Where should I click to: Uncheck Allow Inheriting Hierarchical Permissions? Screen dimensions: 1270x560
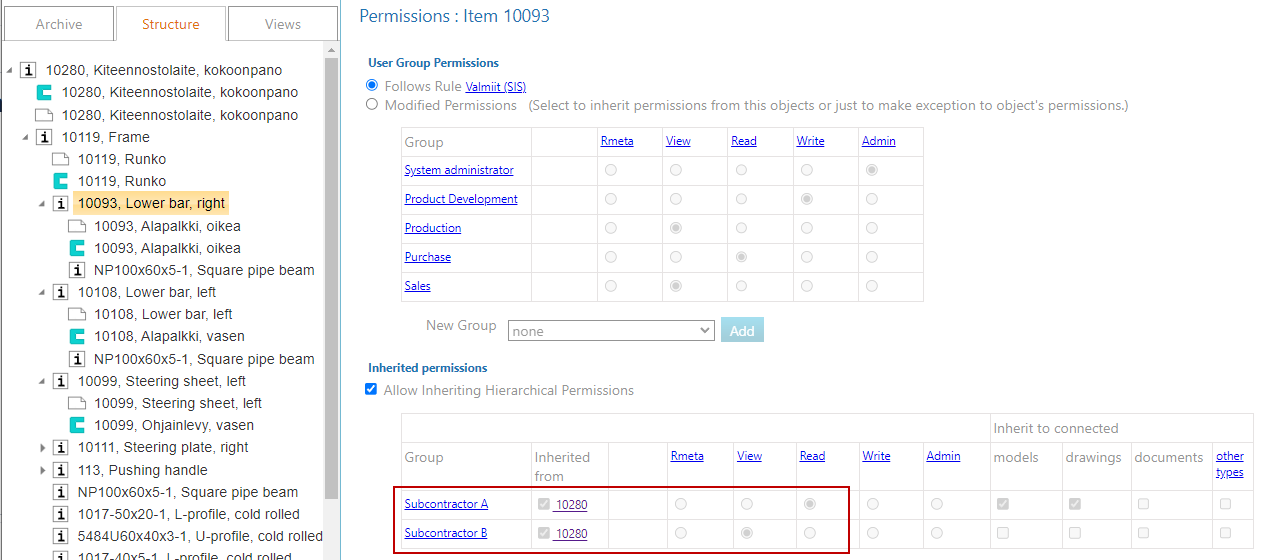tap(372, 390)
